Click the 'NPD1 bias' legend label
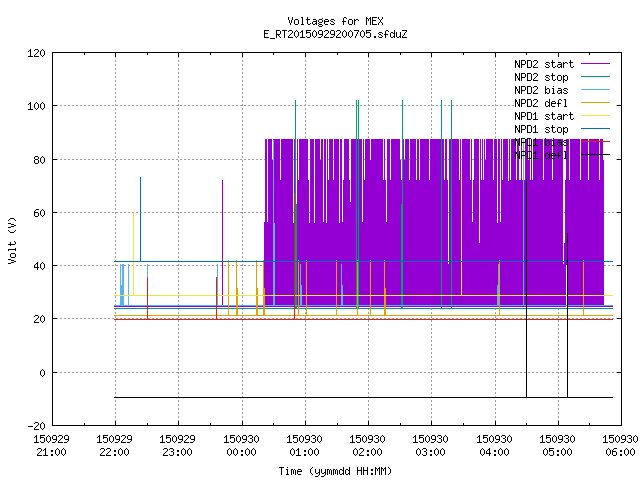This screenshot has height=480, width=640. pos(541,142)
